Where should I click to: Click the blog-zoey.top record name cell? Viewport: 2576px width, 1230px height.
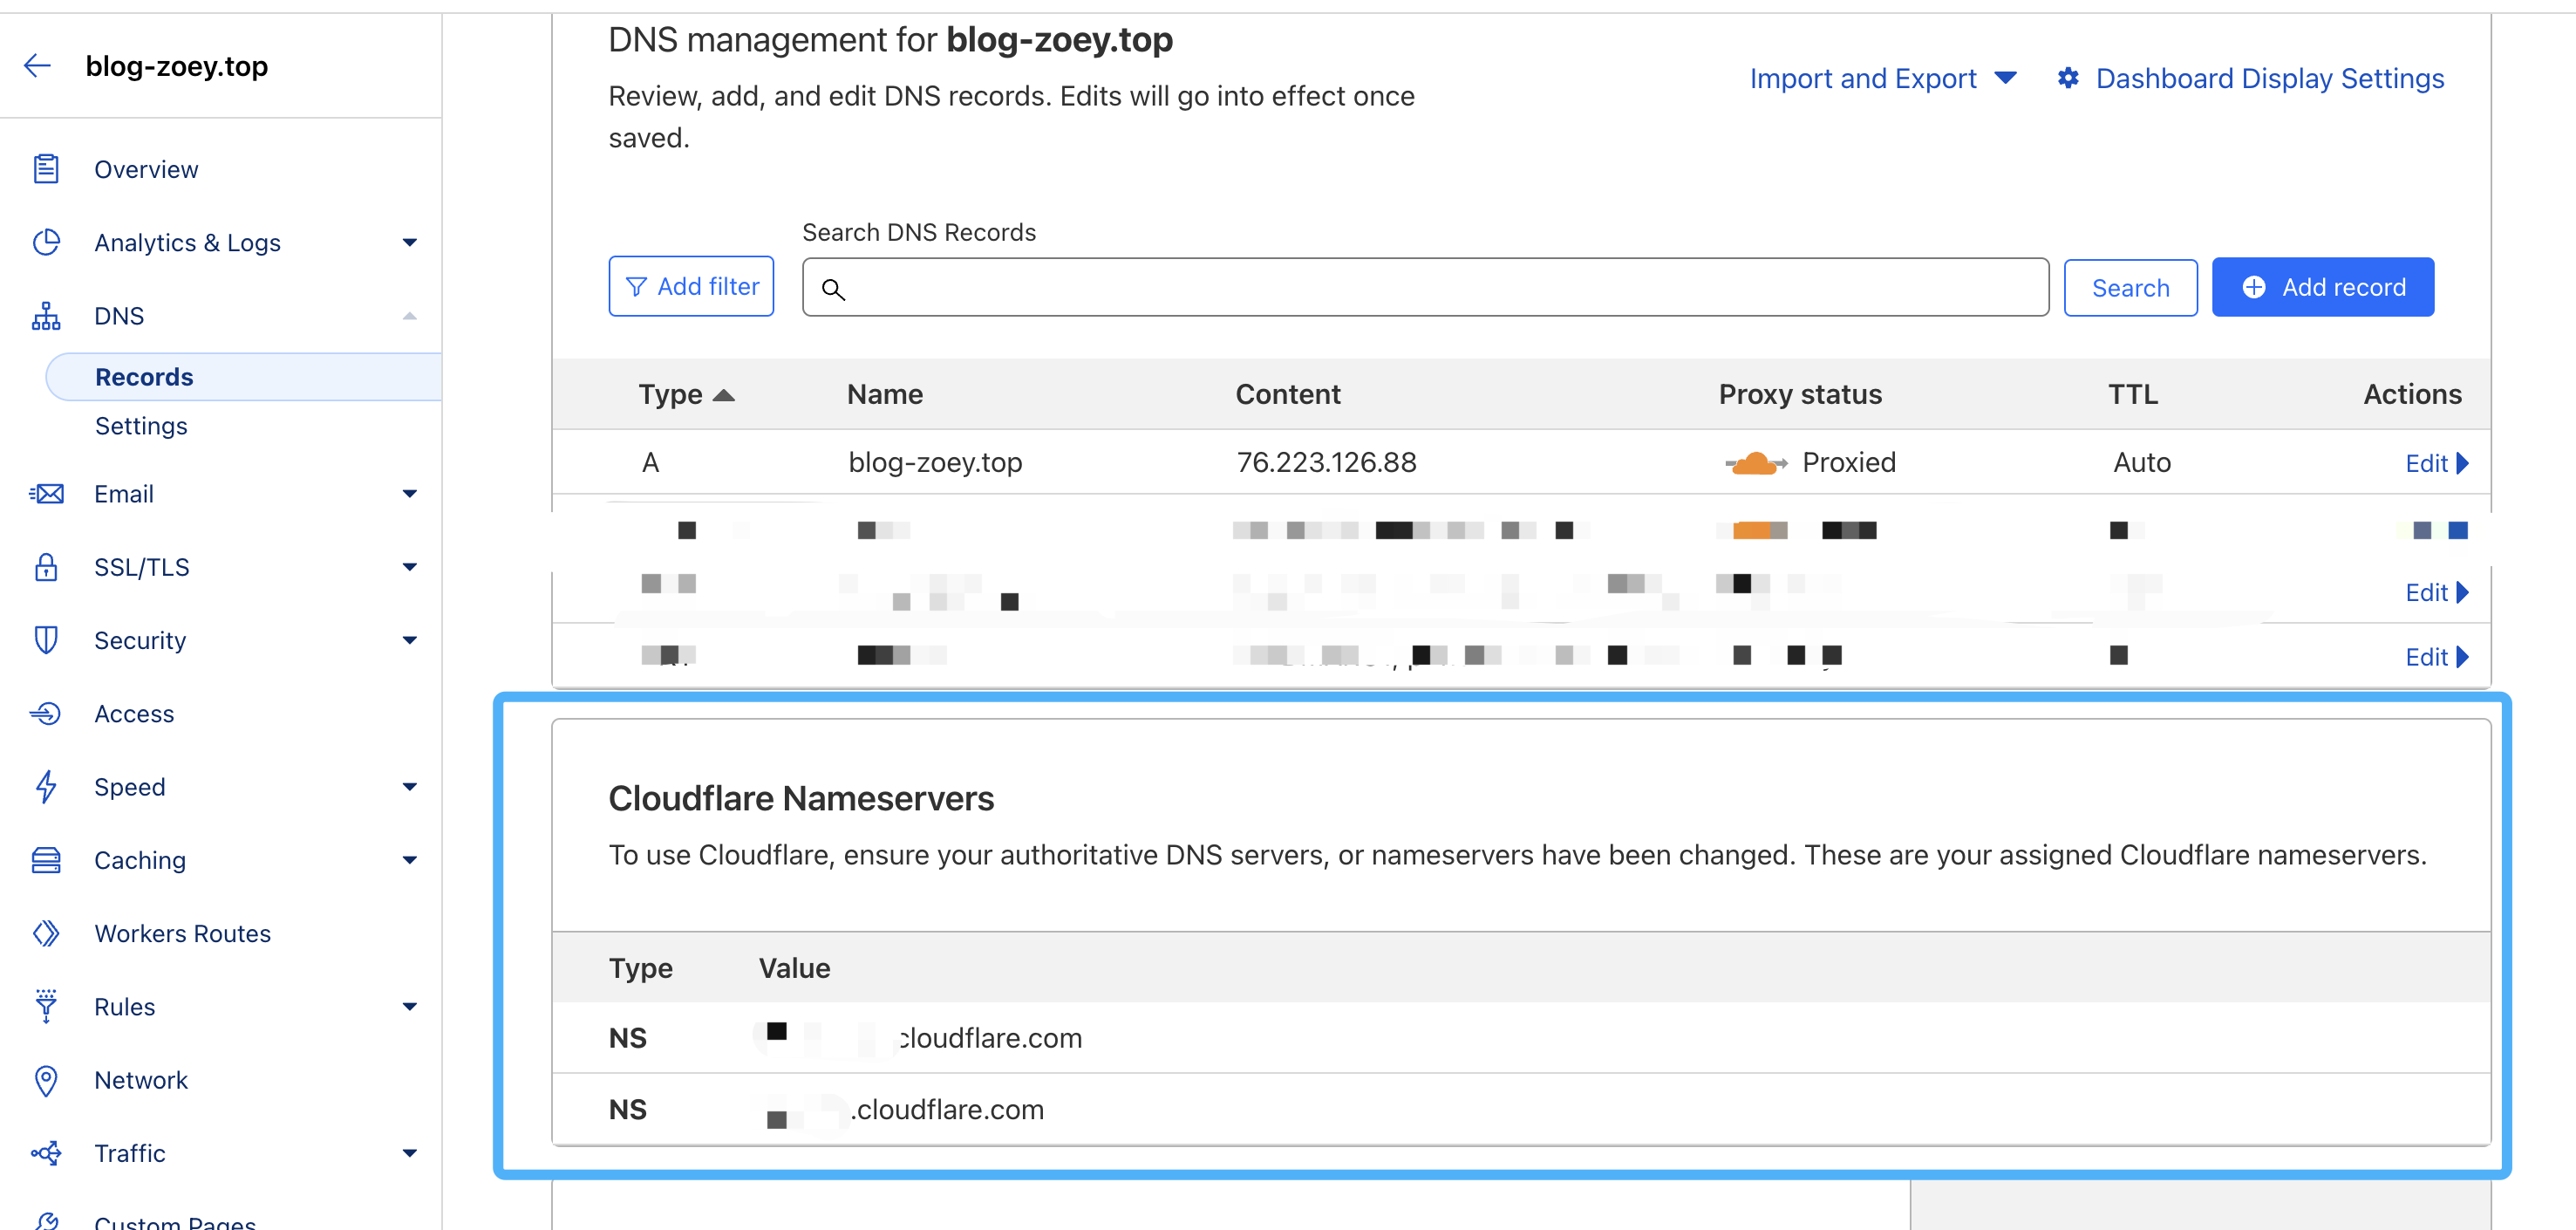(935, 462)
